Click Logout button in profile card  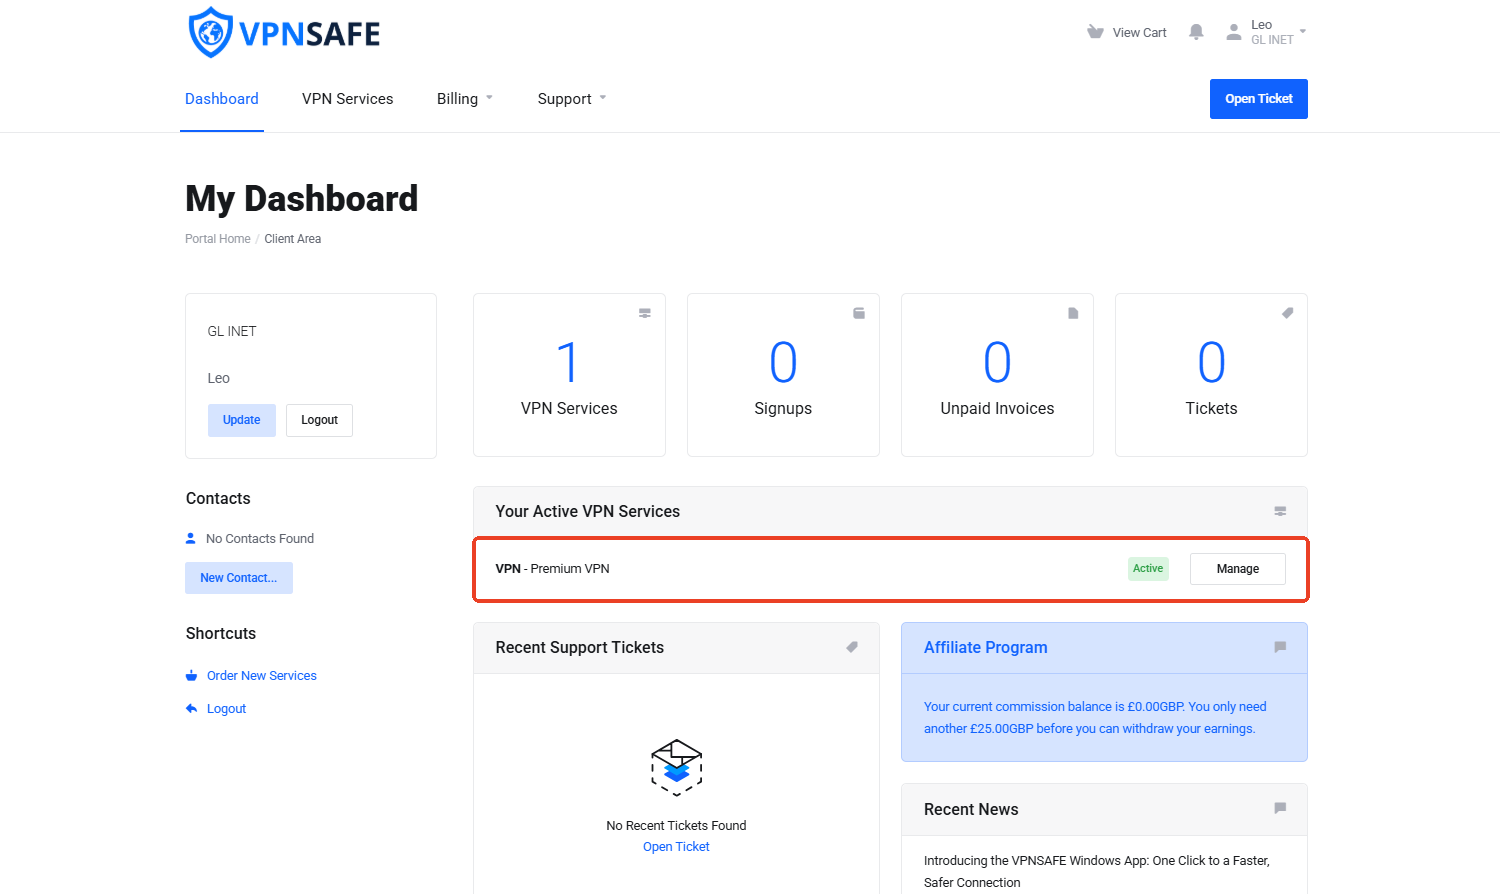pyautogui.click(x=320, y=420)
